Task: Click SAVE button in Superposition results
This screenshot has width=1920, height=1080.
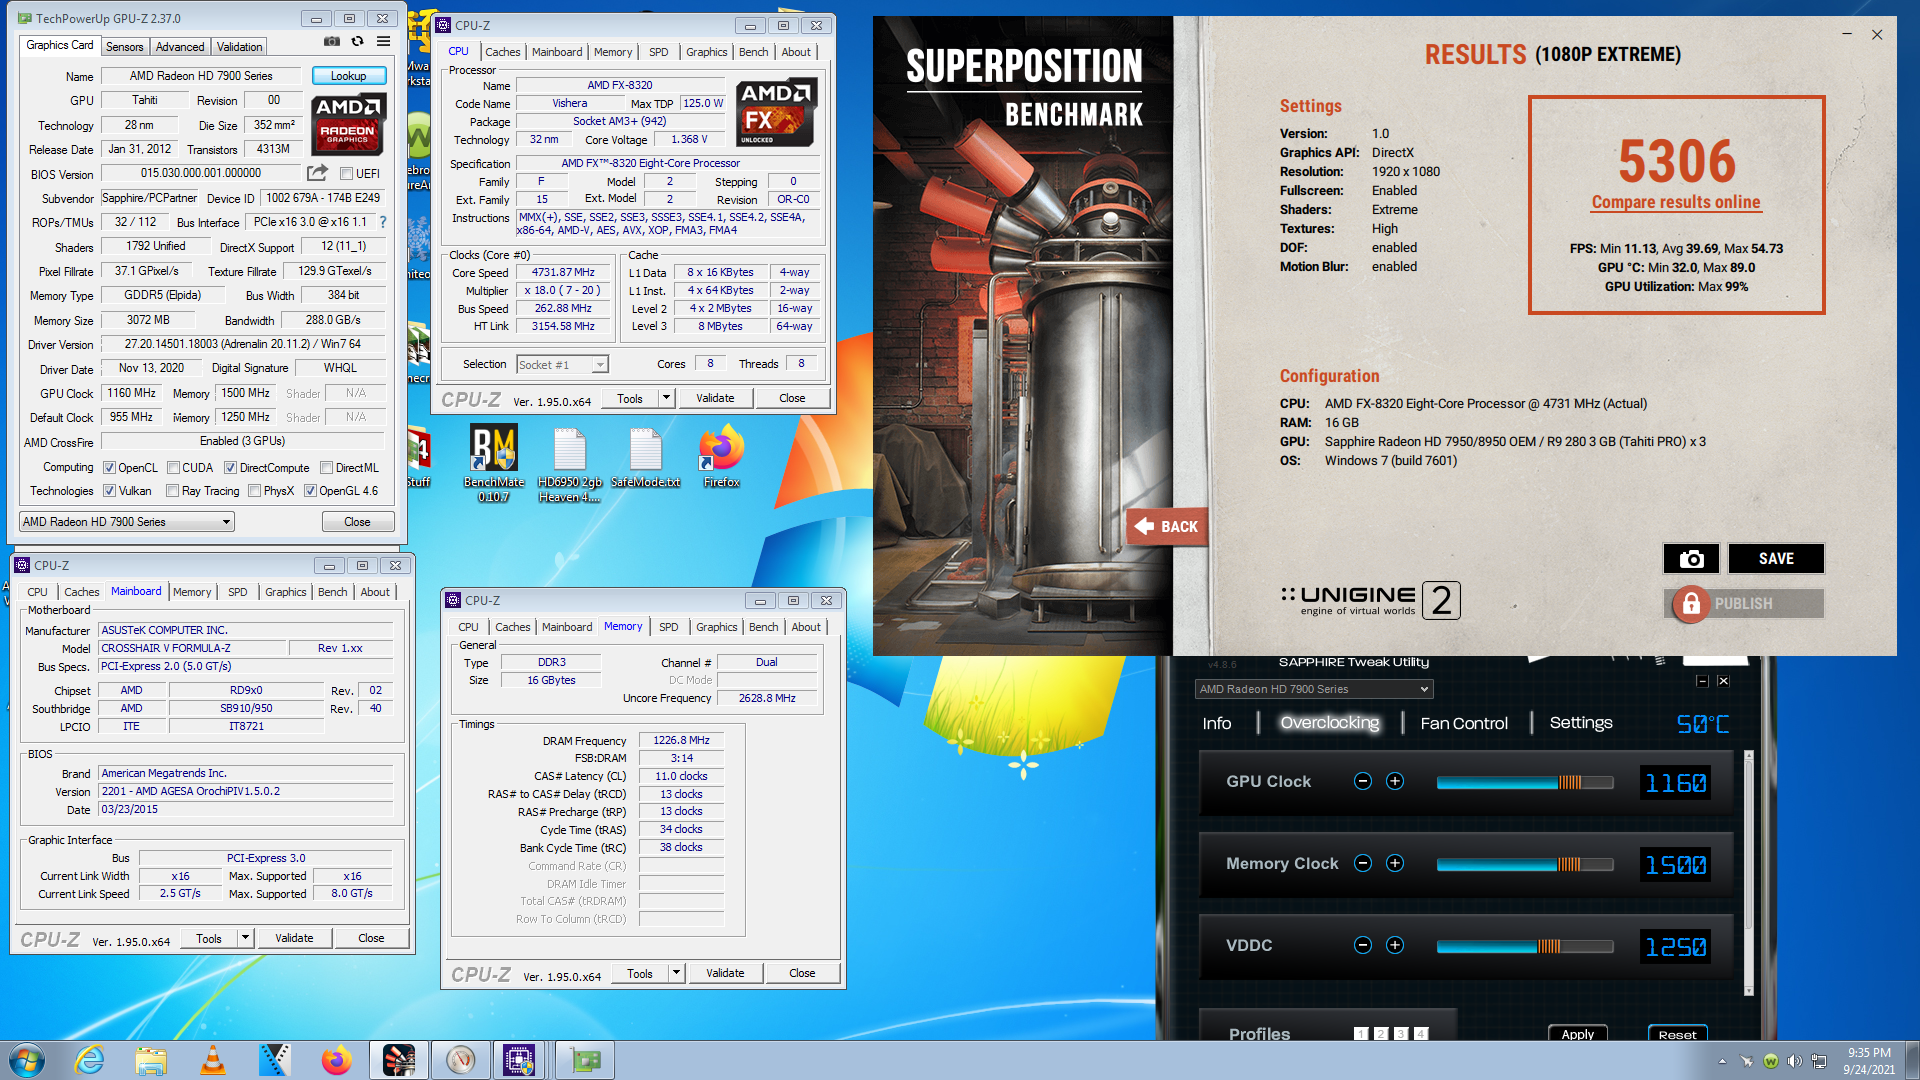Action: (x=1776, y=559)
